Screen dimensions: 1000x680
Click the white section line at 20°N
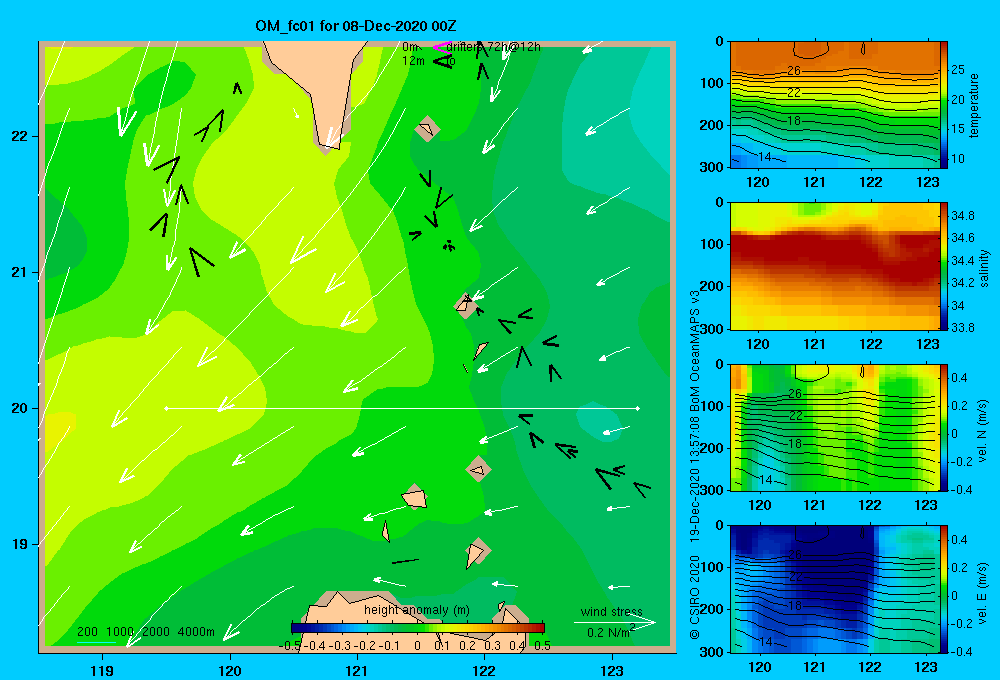point(402,408)
